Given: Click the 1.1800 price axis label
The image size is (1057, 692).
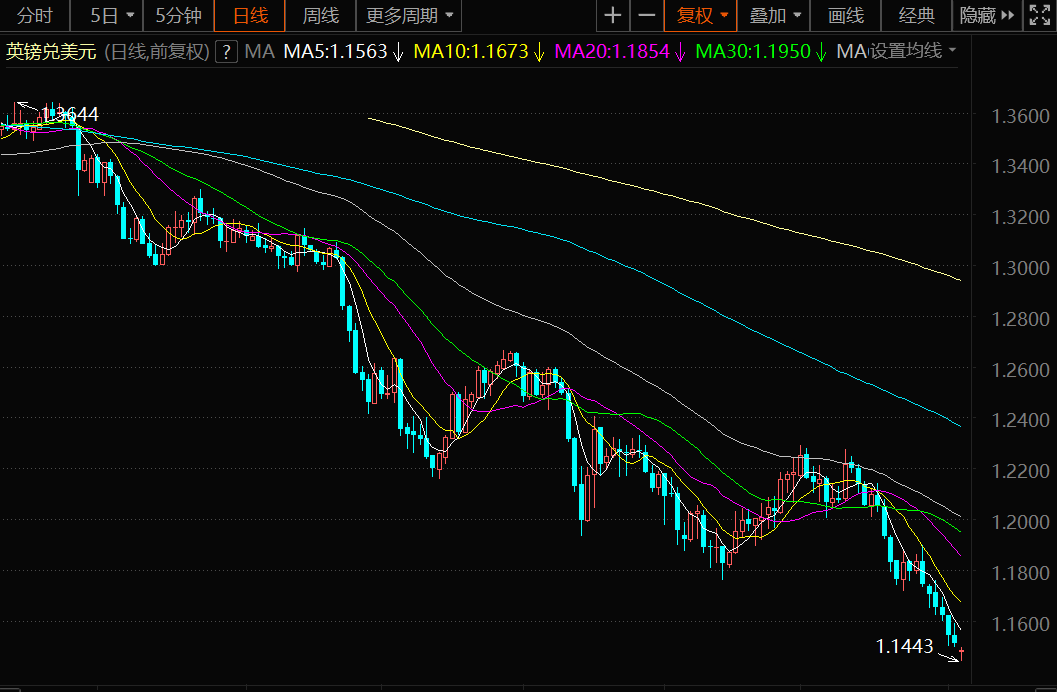Looking at the screenshot, I should point(1020,573).
